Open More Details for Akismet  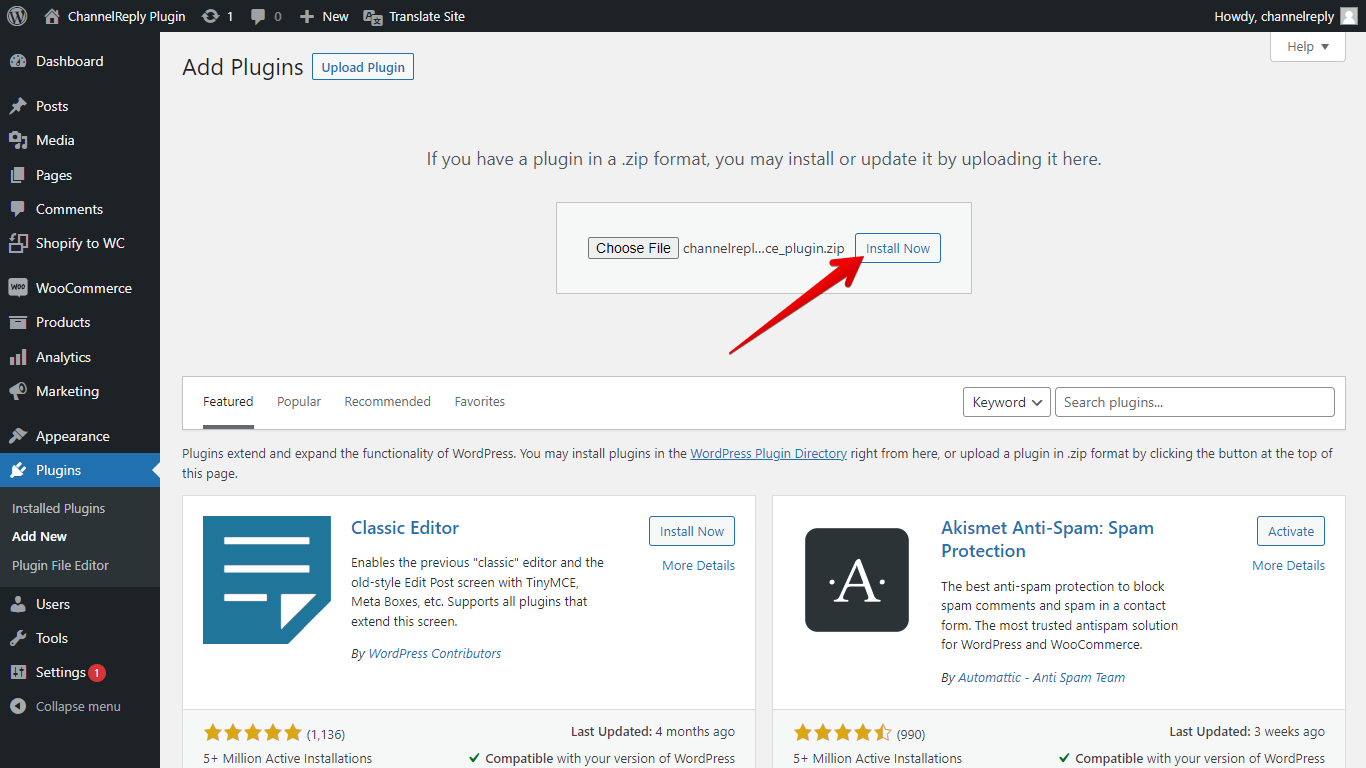[1288, 565]
